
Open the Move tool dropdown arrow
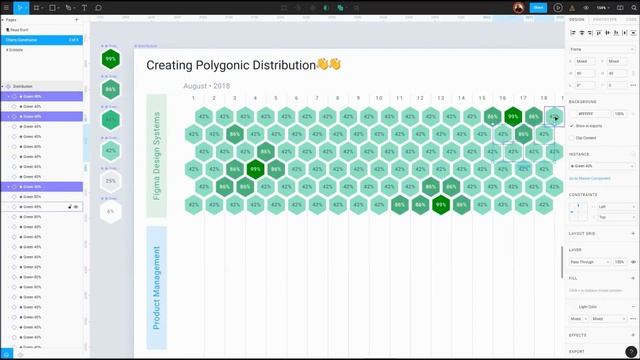tap(25, 8)
